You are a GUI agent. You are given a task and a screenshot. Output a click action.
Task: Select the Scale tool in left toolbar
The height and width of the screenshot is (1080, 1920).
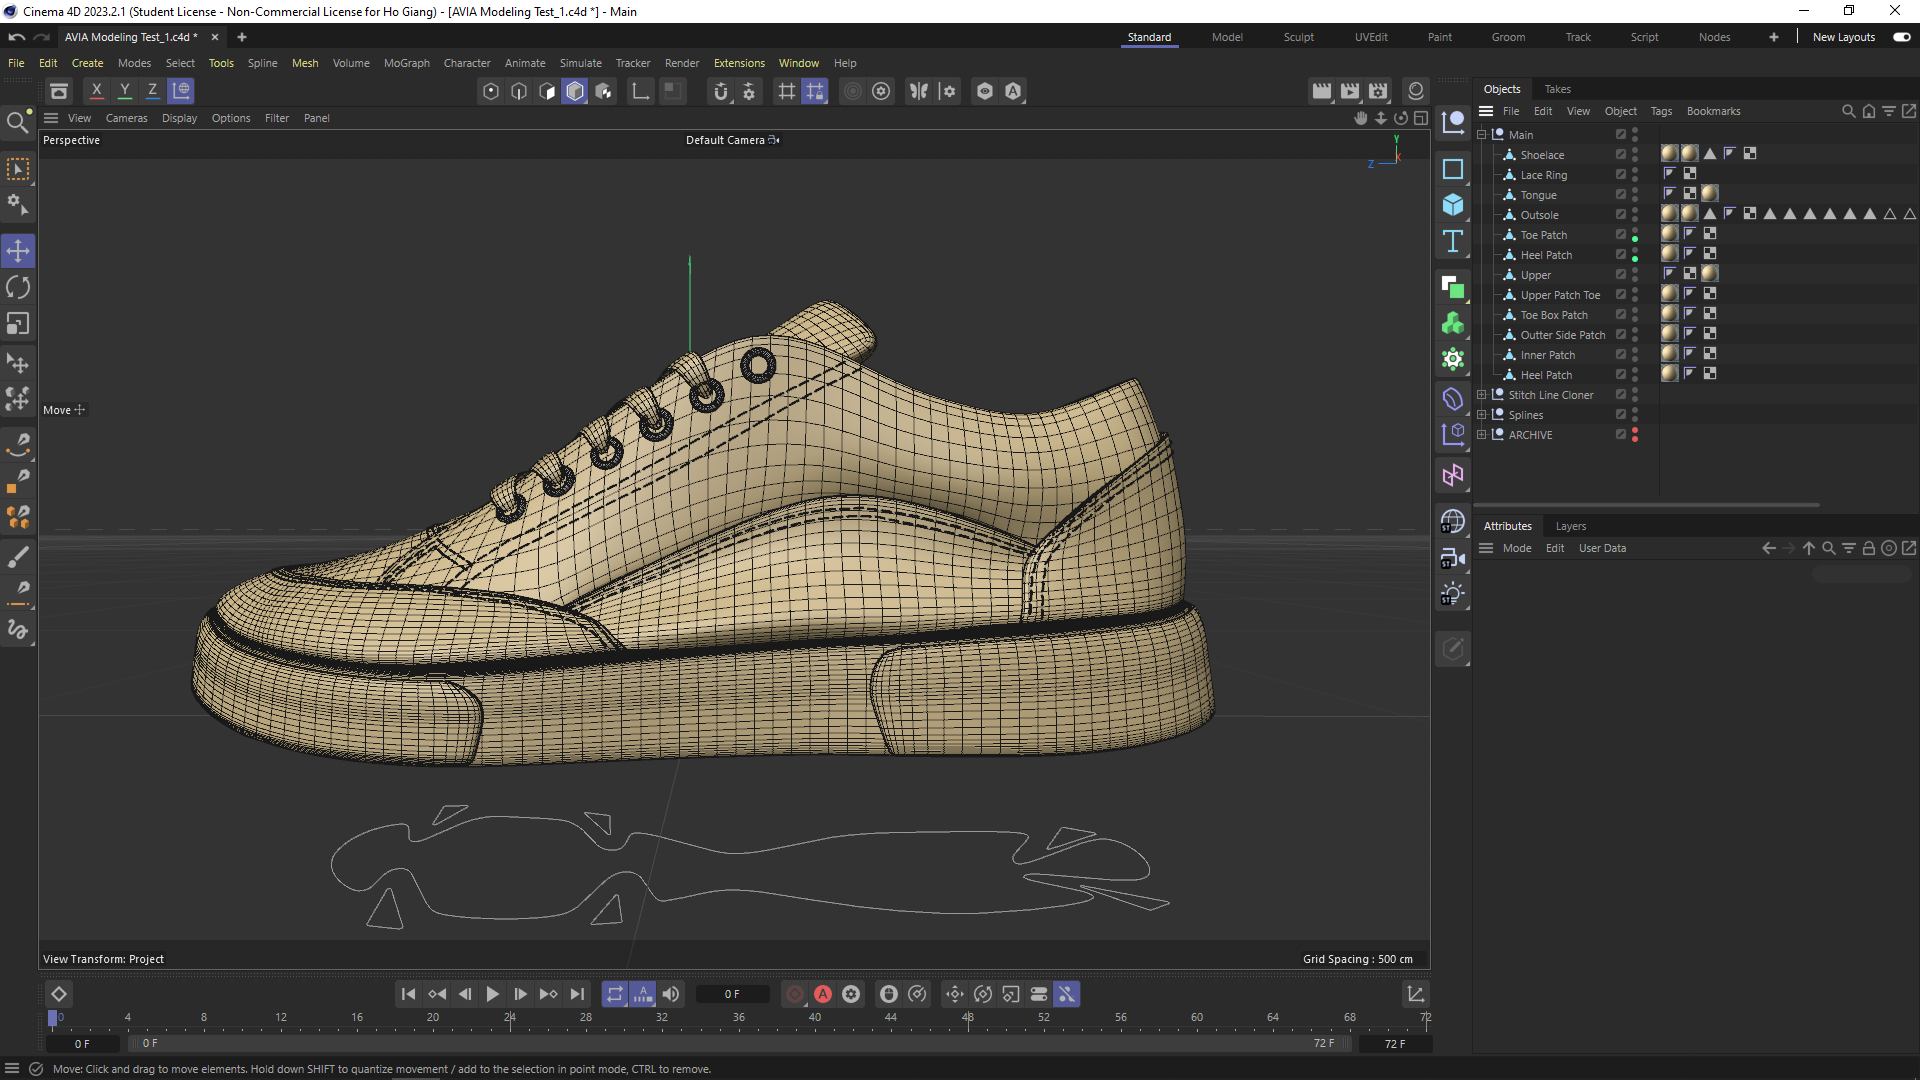(x=18, y=324)
